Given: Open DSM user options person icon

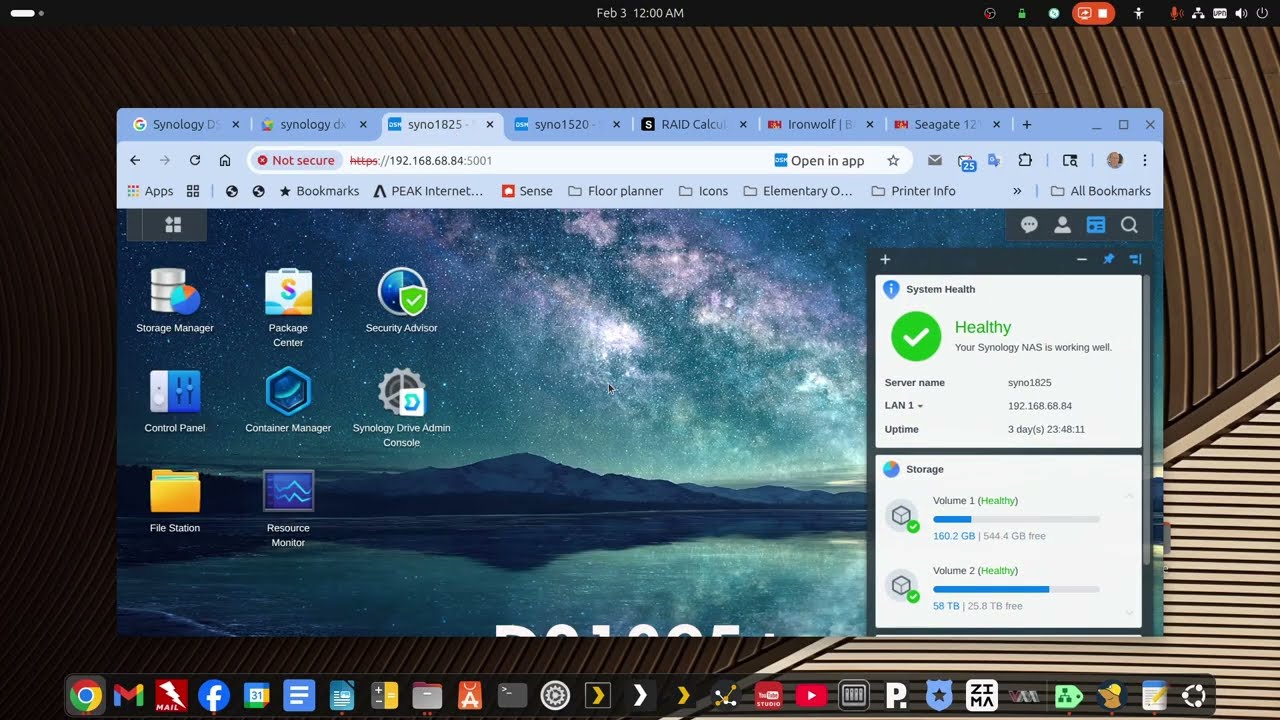Looking at the screenshot, I should click(x=1062, y=225).
